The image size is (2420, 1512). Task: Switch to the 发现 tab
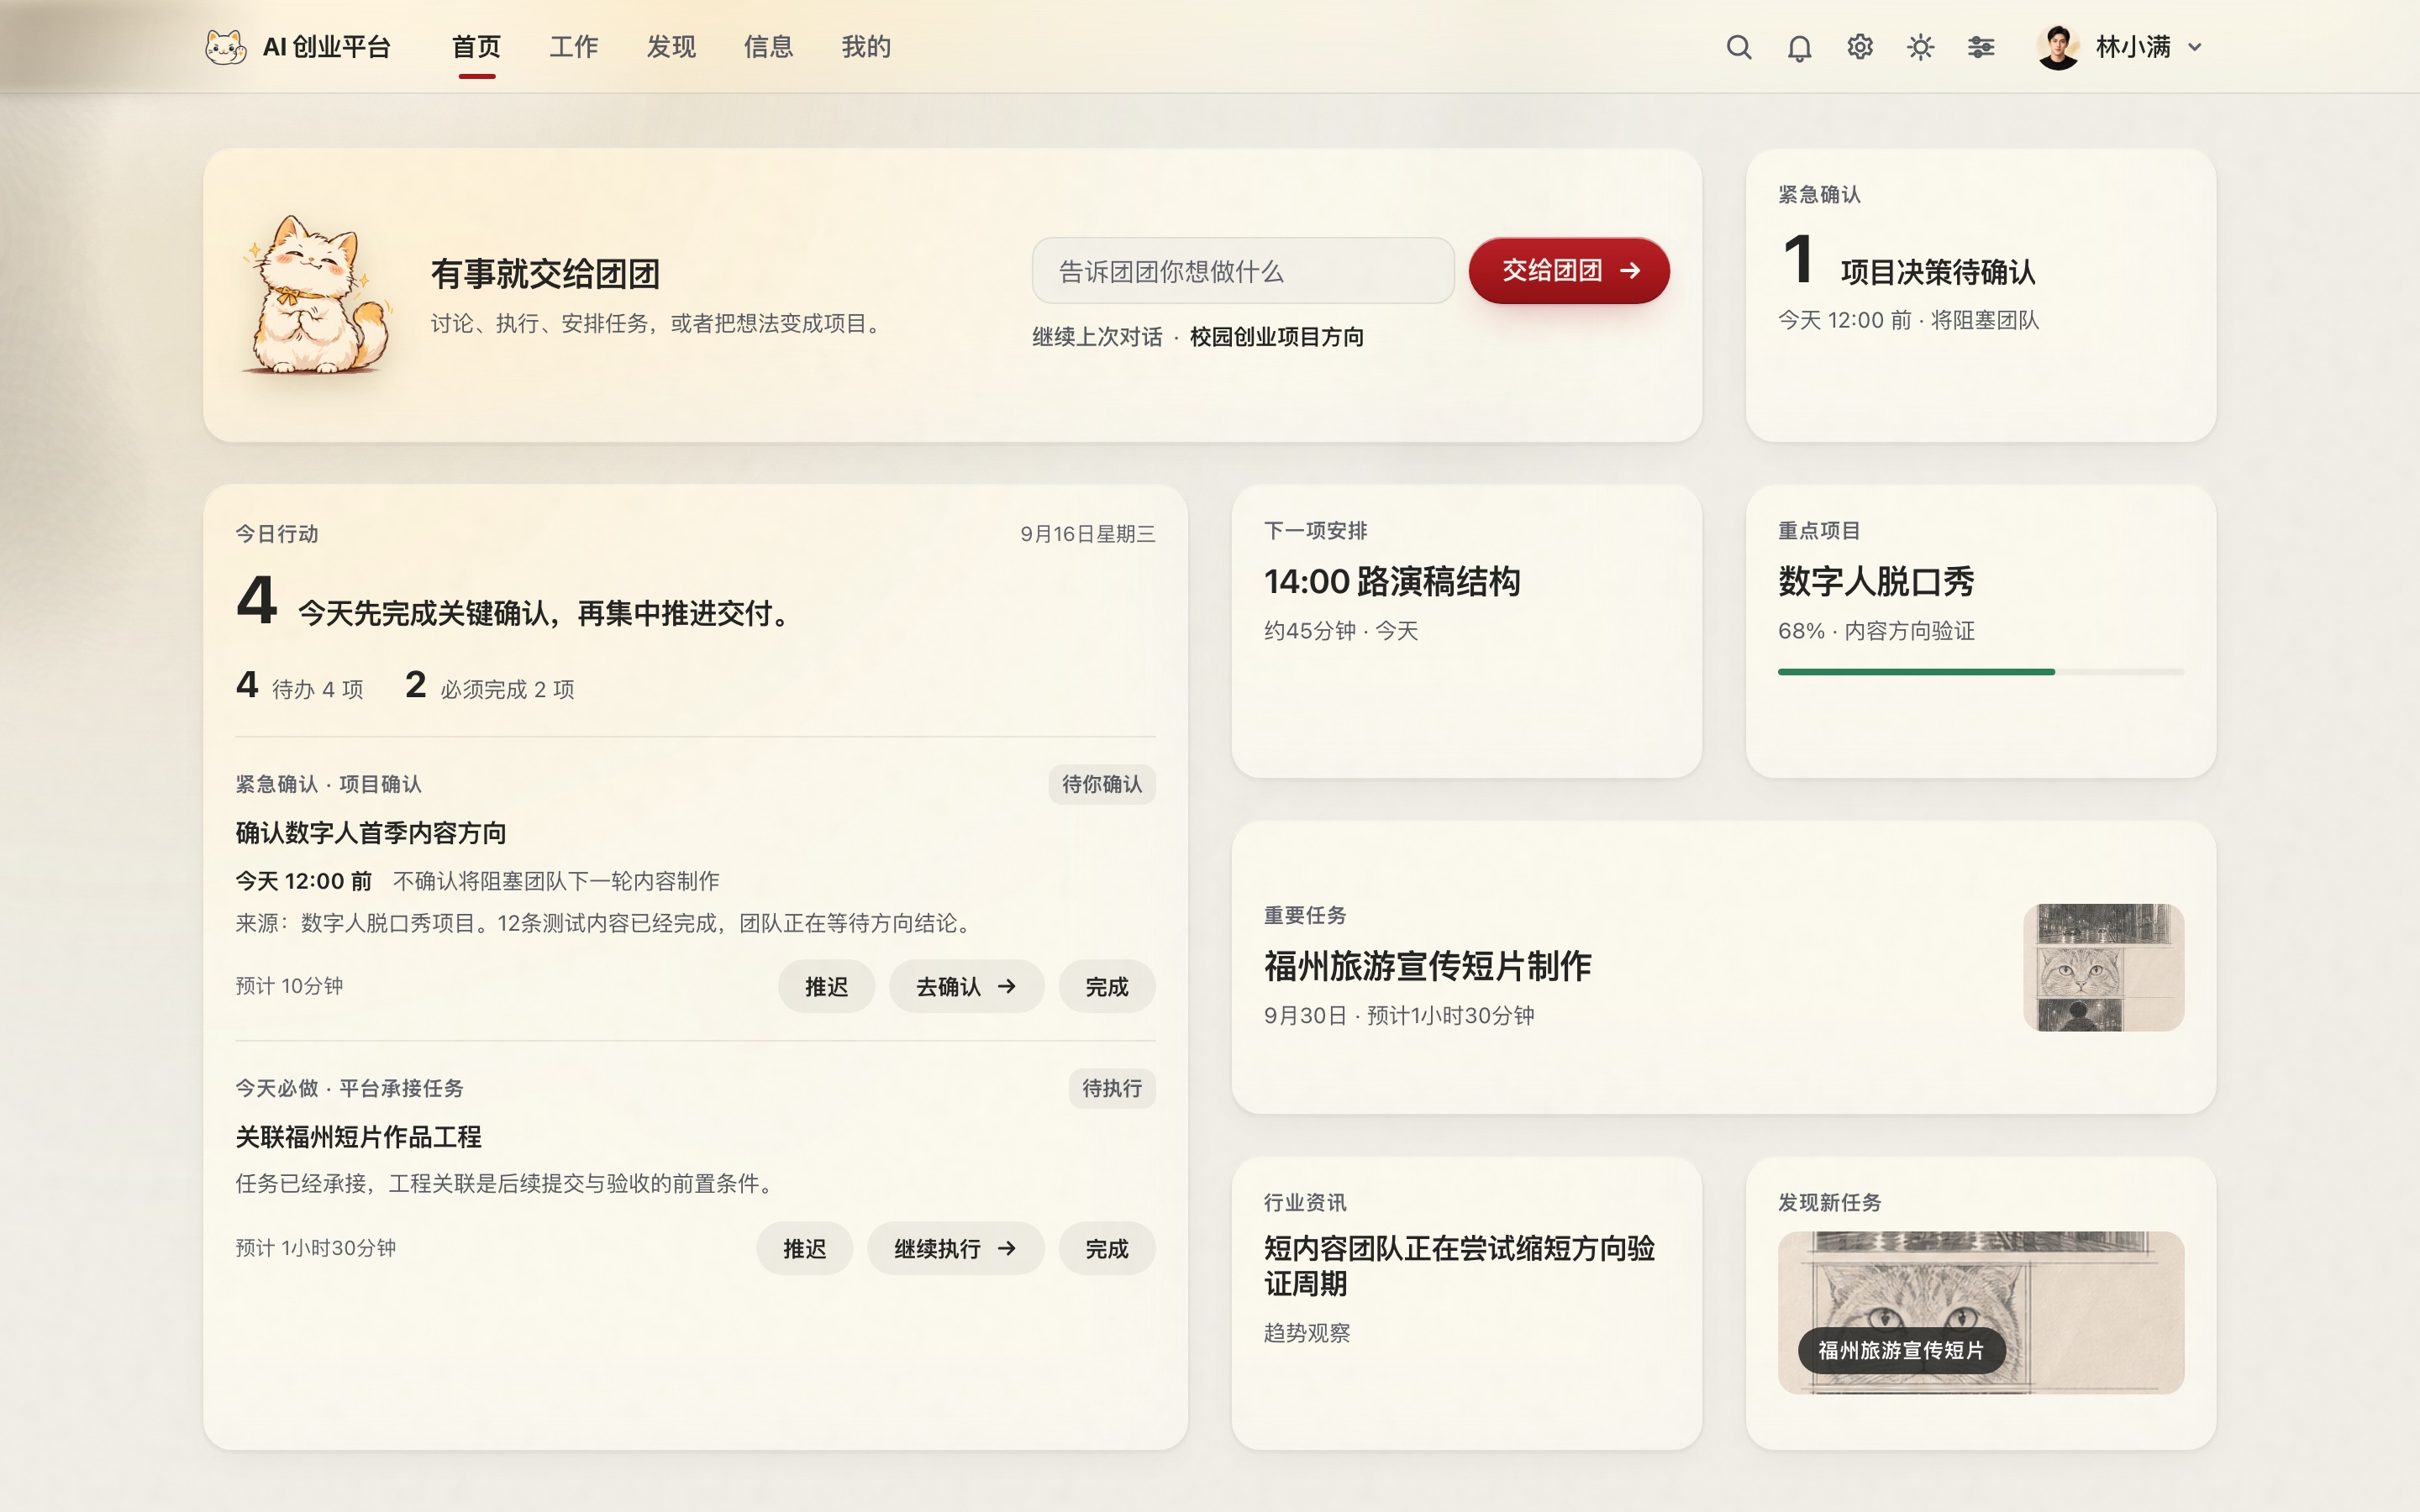click(x=670, y=47)
